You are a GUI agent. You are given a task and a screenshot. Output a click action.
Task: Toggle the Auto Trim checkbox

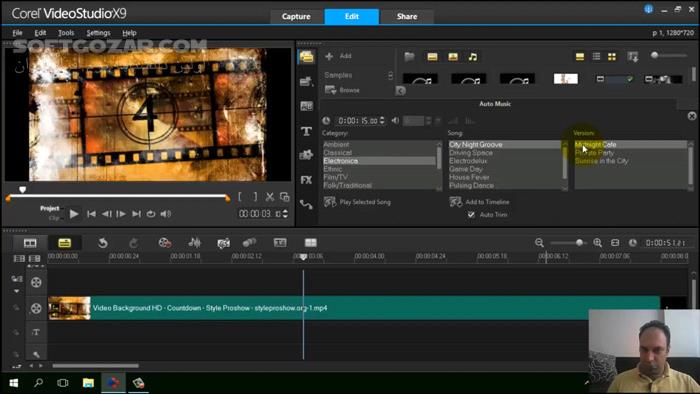click(471, 215)
